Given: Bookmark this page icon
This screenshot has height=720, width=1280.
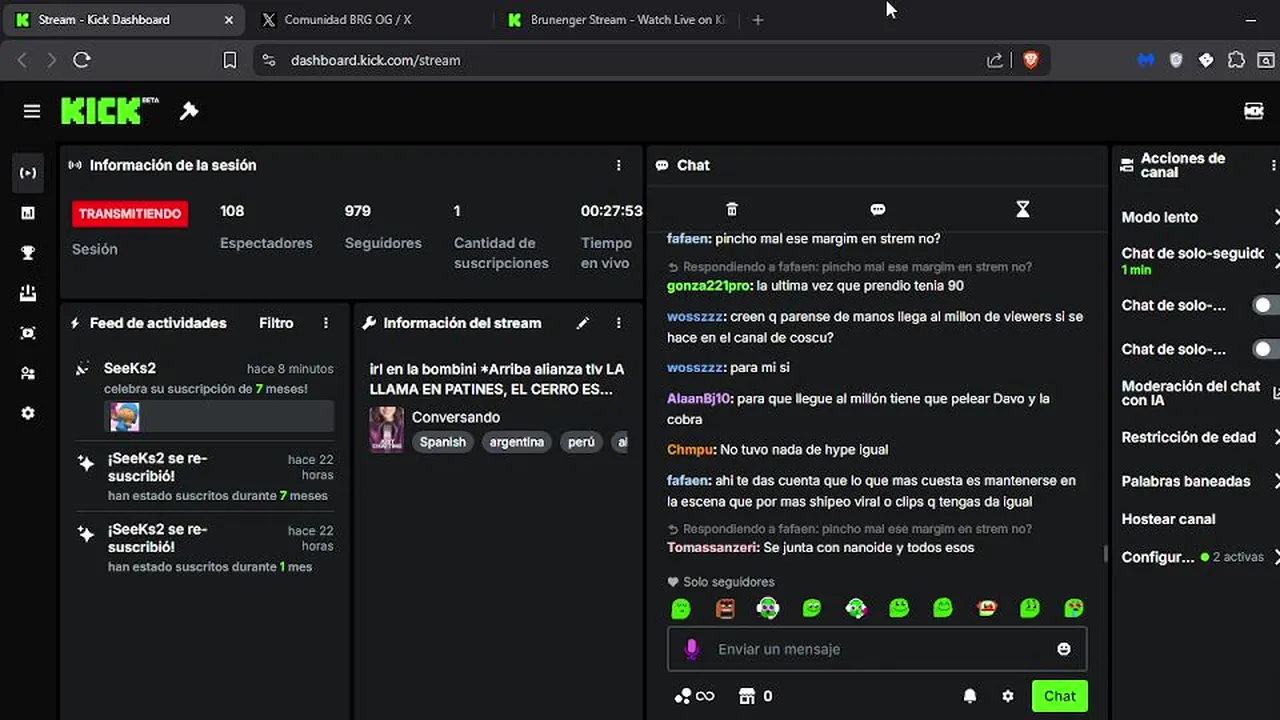Looking at the screenshot, I should coord(229,60).
